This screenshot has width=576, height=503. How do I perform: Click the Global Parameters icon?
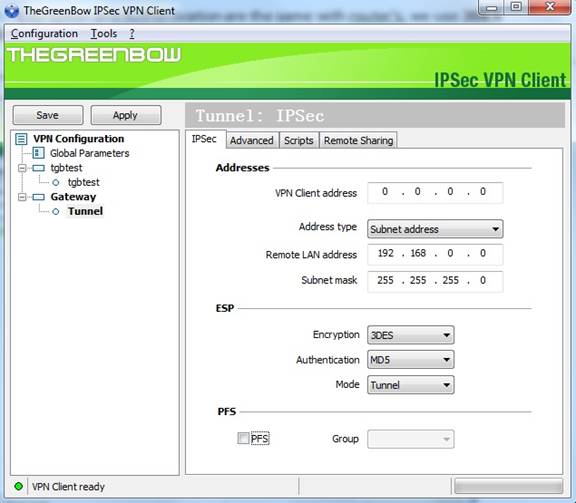coord(38,153)
